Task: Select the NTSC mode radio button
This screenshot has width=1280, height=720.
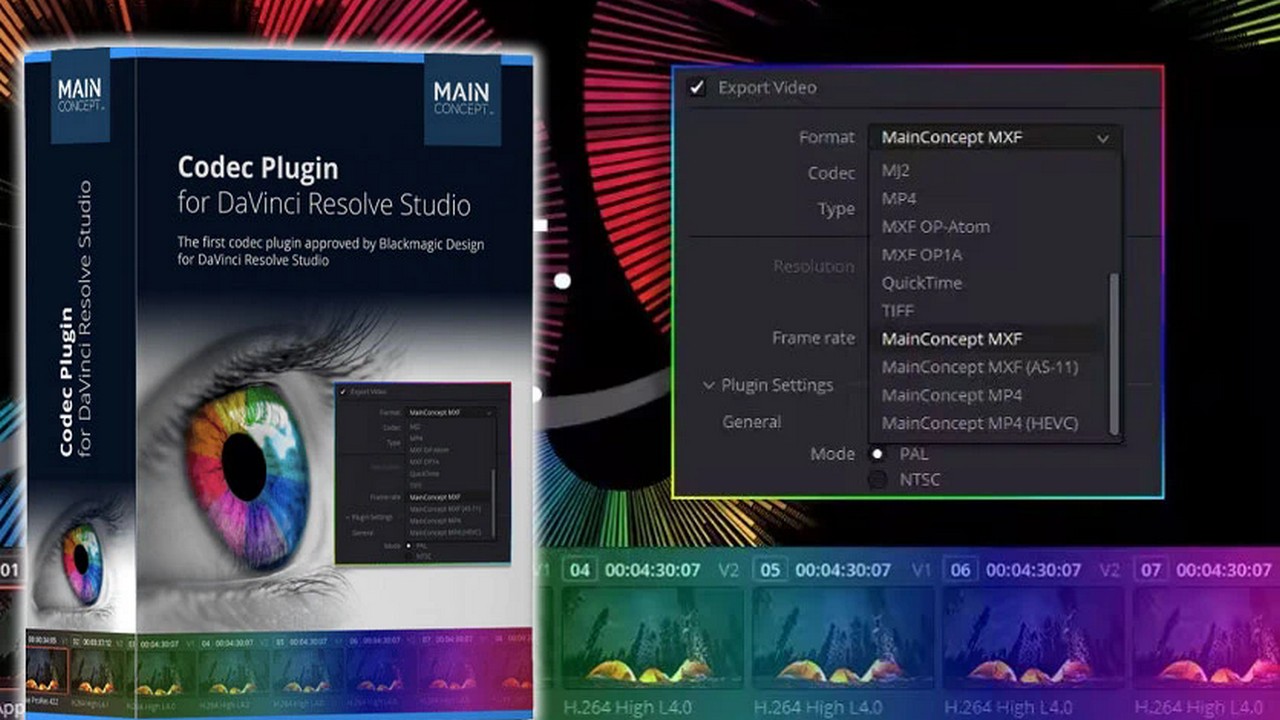Action: coord(878,480)
